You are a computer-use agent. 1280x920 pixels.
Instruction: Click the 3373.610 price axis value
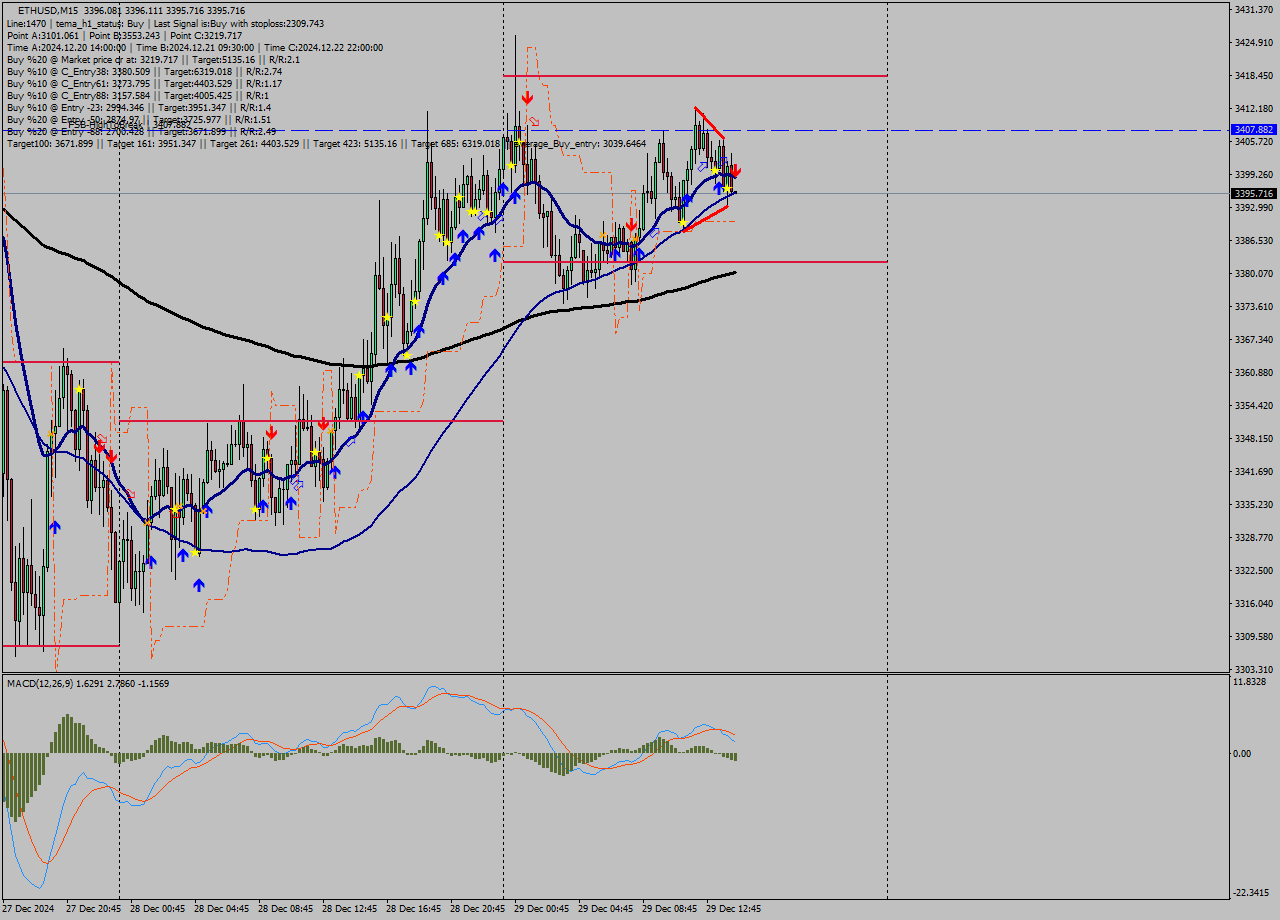(x=1253, y=306)
